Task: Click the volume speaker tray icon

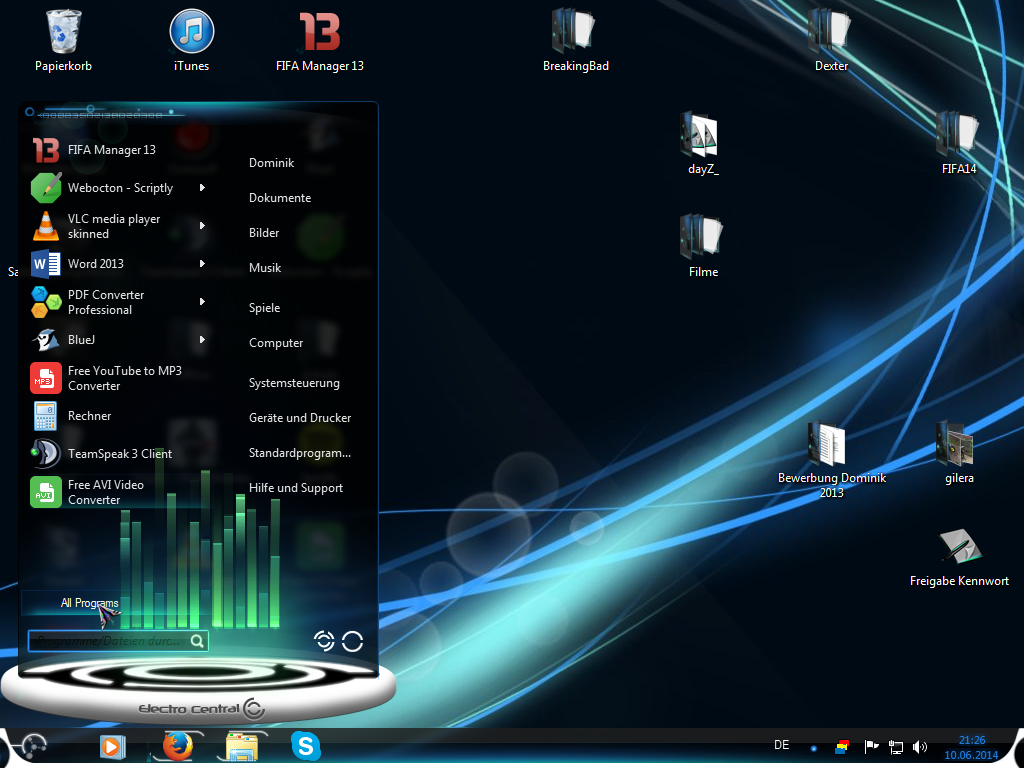Action: (920, 747)
